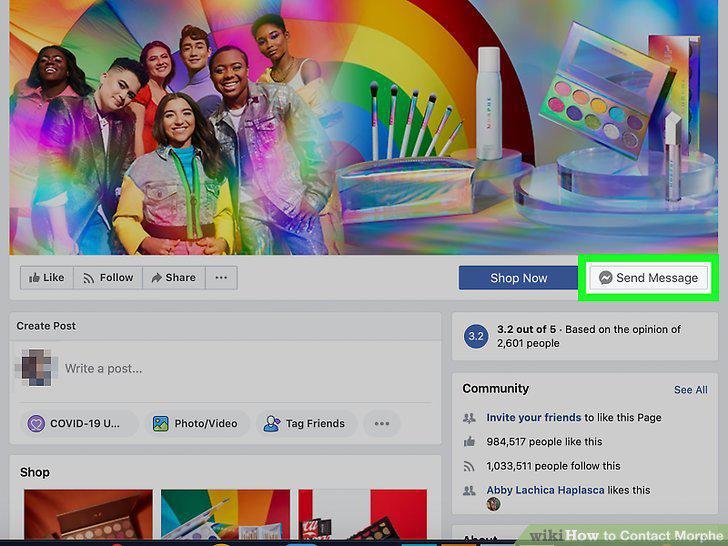Click 1,033,511 people follow this
The width and height of the screenshot is (728, 546).
point(553,466)
